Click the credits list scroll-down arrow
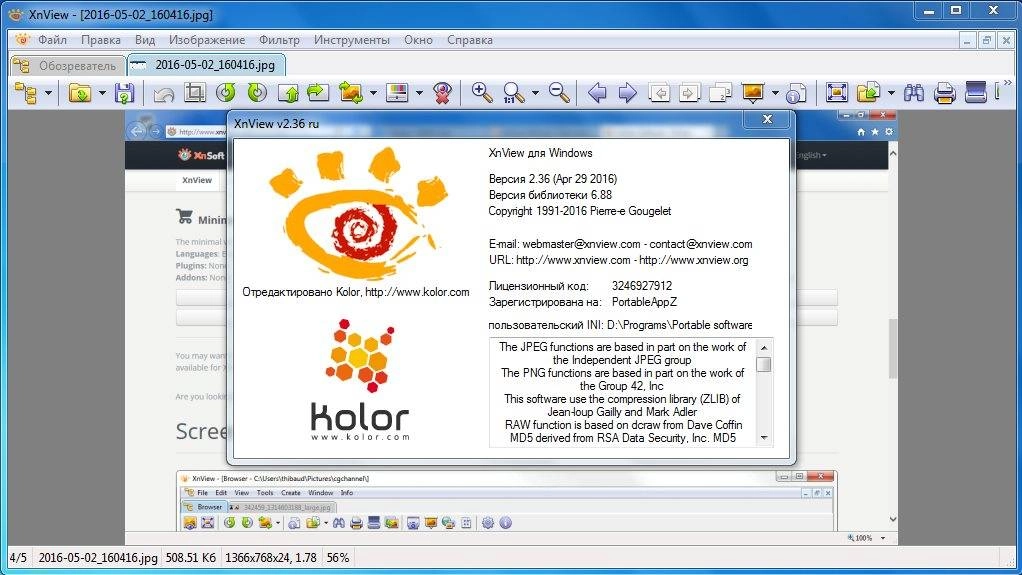The width and height of the screenshot is (1022, 575). pos(764,437)
